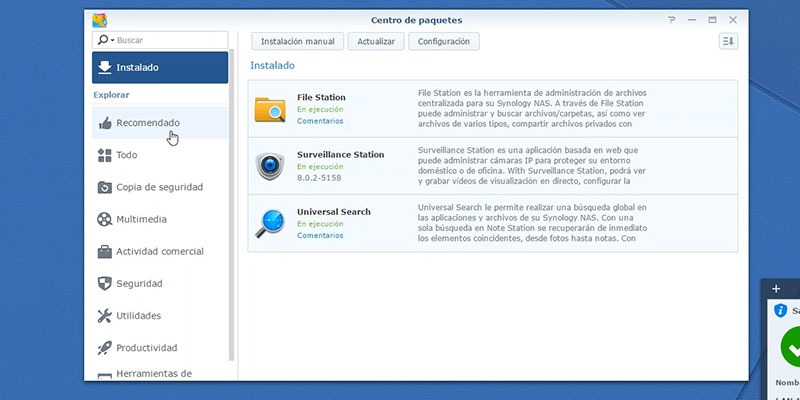Click Surveillance Station version 8.0.2-5158
This screenshot has width=800, height=400.
(319, 178)
